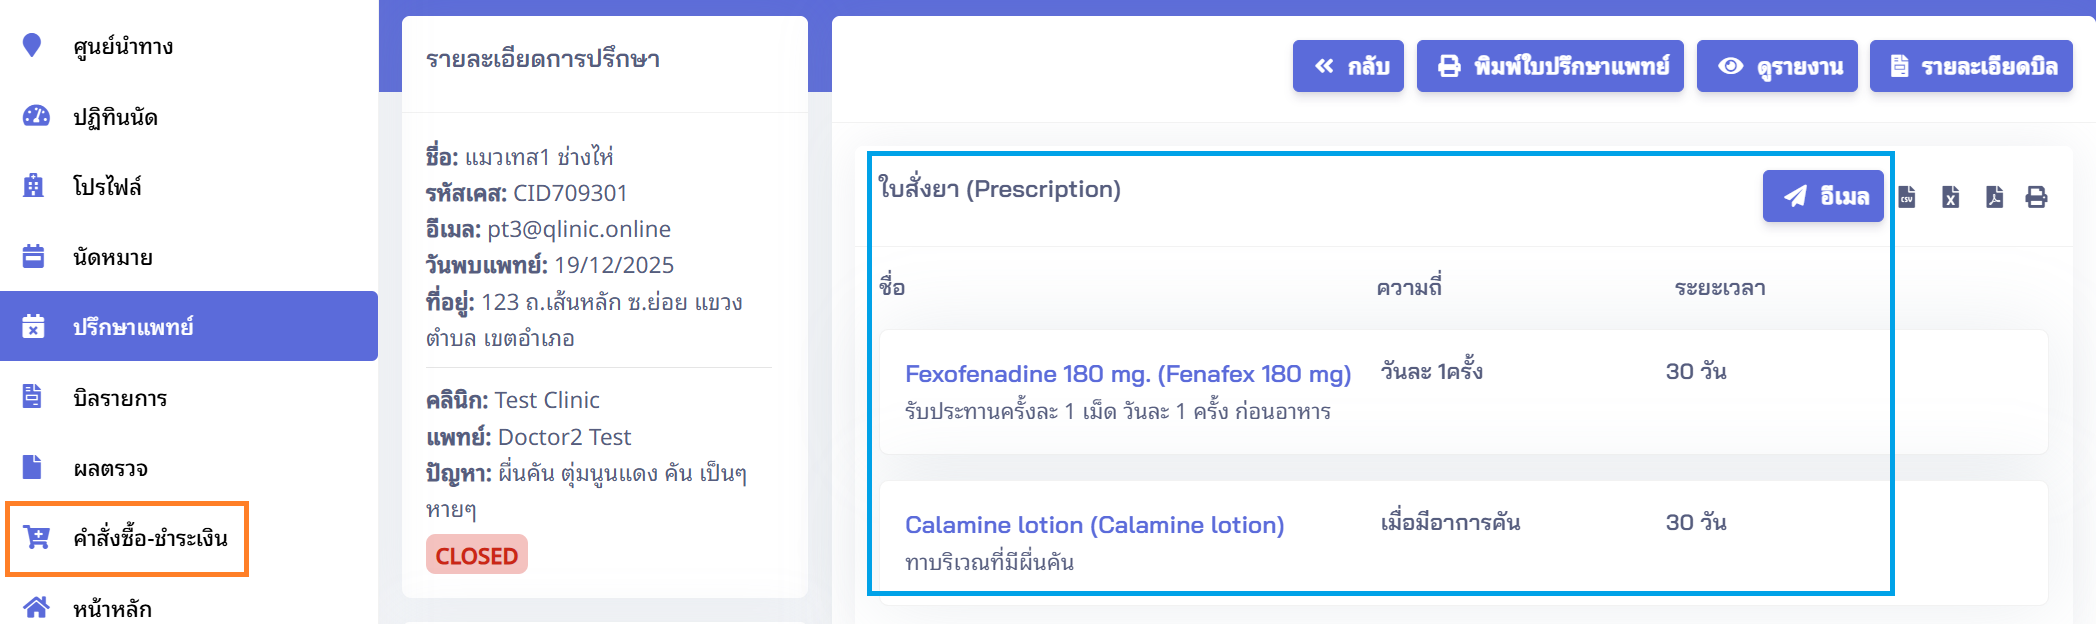Select ปรึกษาแพทย์ consultation menu item
Image resolution: width=2096 pixels, height=624 pixels.
[x=133, y=327]
